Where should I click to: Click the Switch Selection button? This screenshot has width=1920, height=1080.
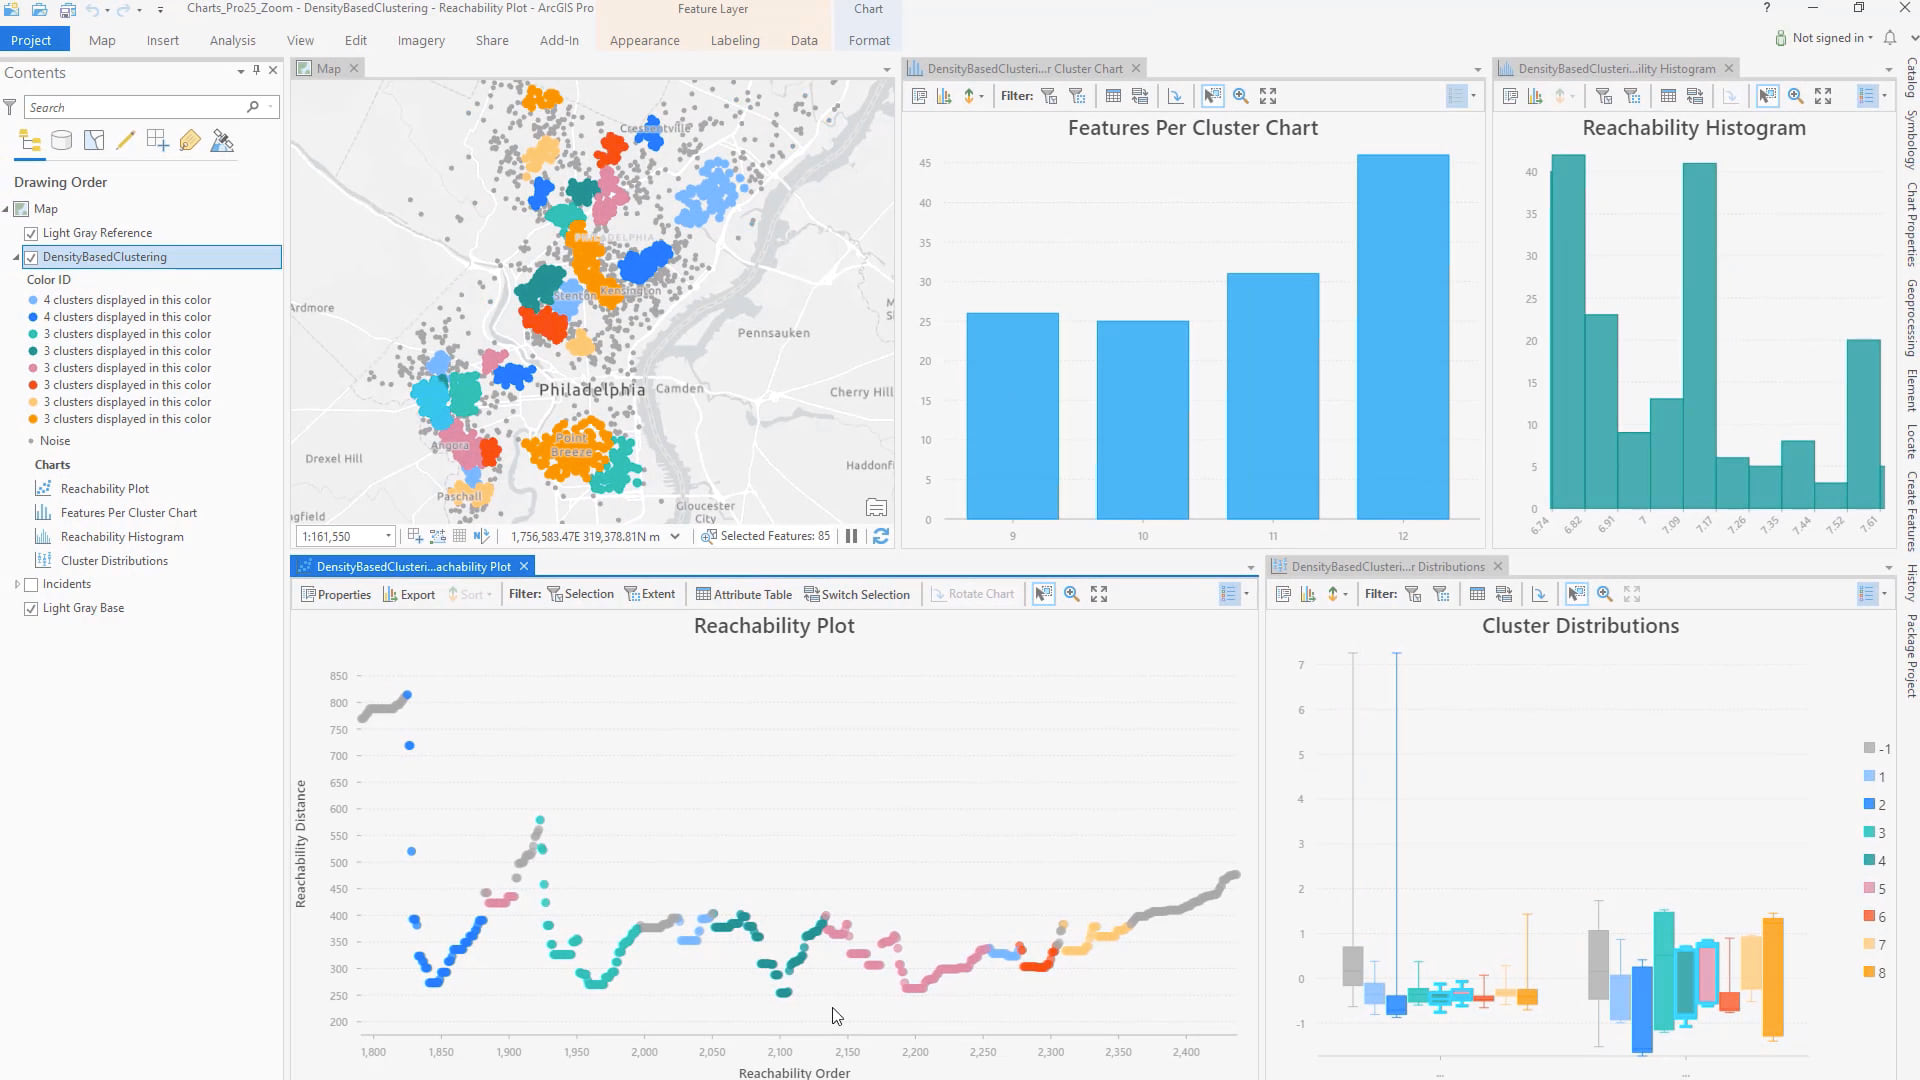pyautogui.click(x=857, y=594)
